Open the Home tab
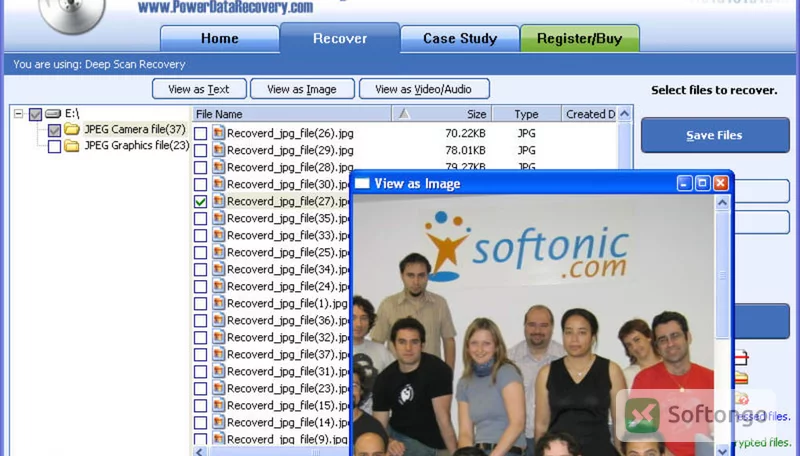The image size is (800, 456). click(x=219, y=38)
